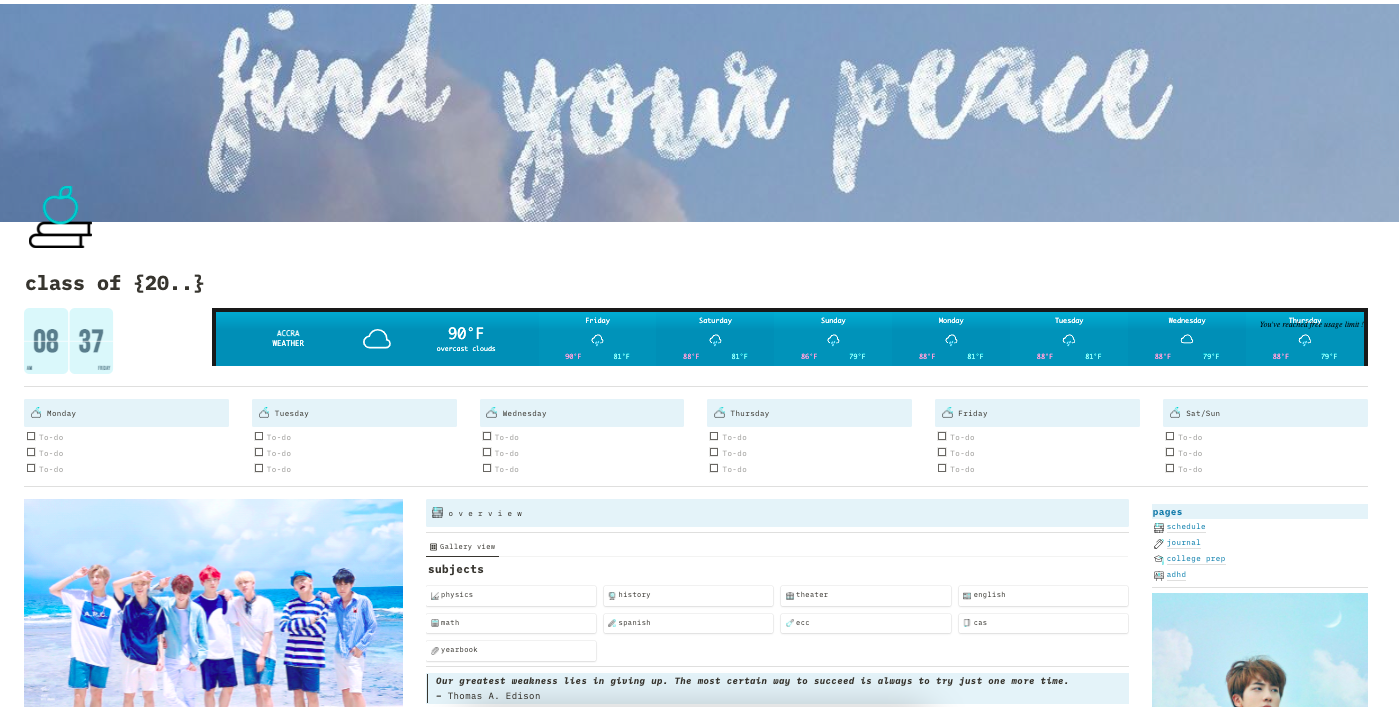1399x707 pixels.
Task: Click the beach group photo thumbnail
Action: [213, 600]
